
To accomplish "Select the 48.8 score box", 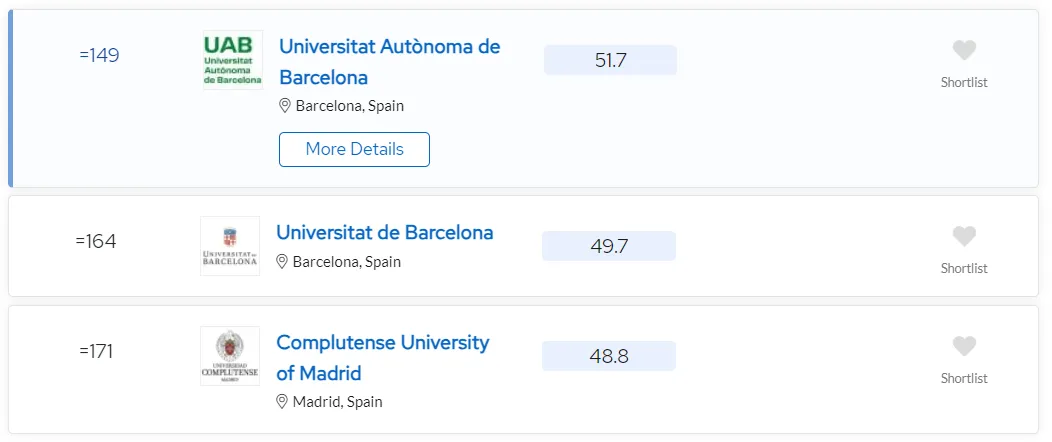I will click(x=609, y=356).
